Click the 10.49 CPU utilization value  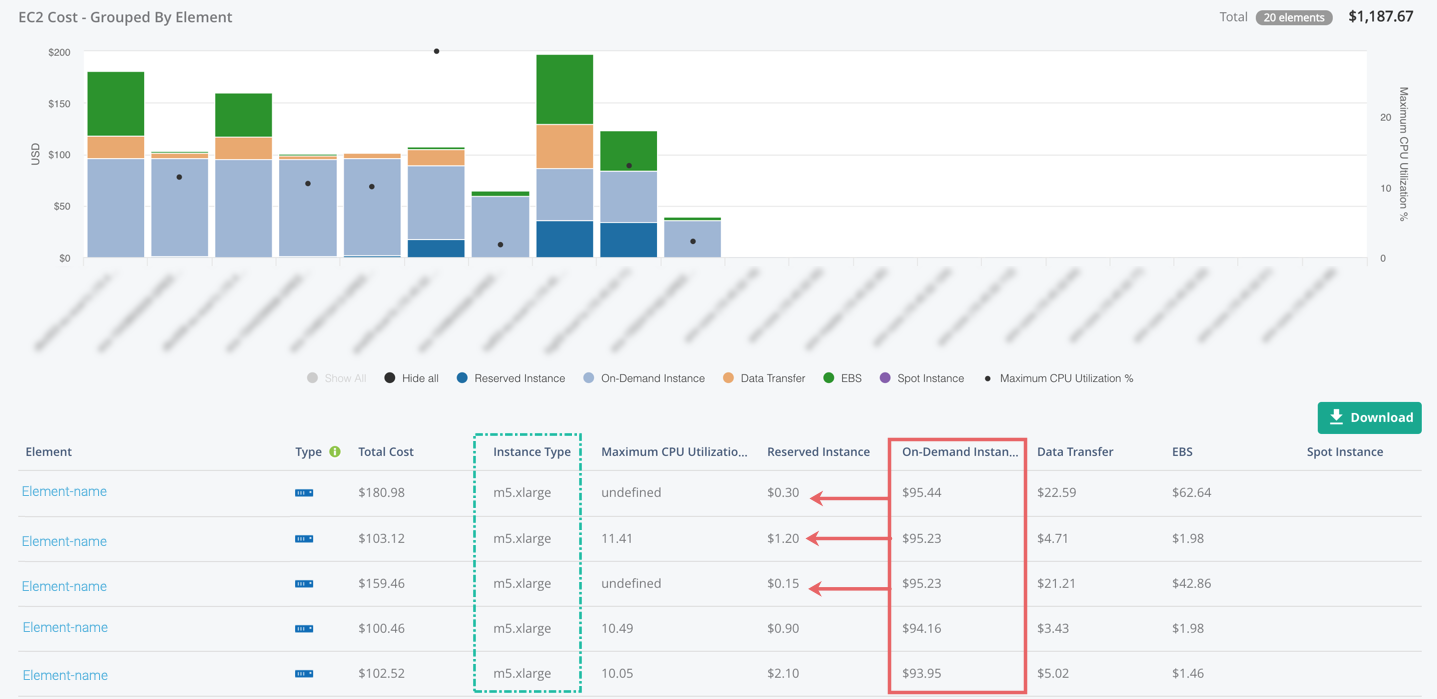point(617,628)
